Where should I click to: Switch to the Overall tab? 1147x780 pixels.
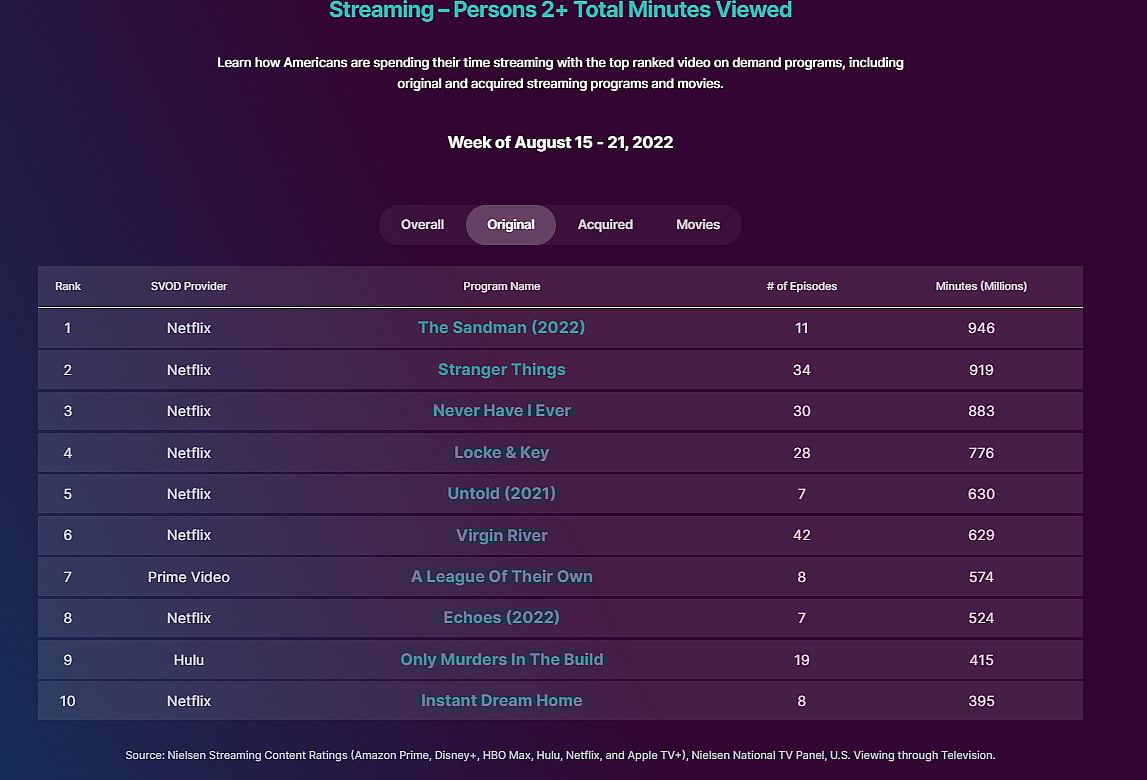pos(422,225)
